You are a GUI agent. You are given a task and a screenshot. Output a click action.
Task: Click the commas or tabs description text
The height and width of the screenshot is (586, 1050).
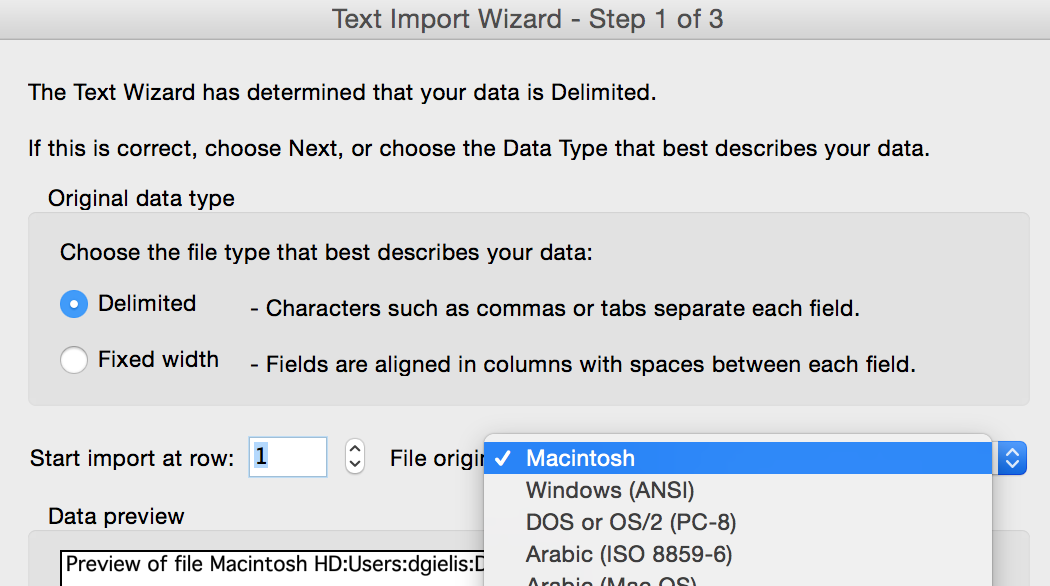click(x=562, y=309)
